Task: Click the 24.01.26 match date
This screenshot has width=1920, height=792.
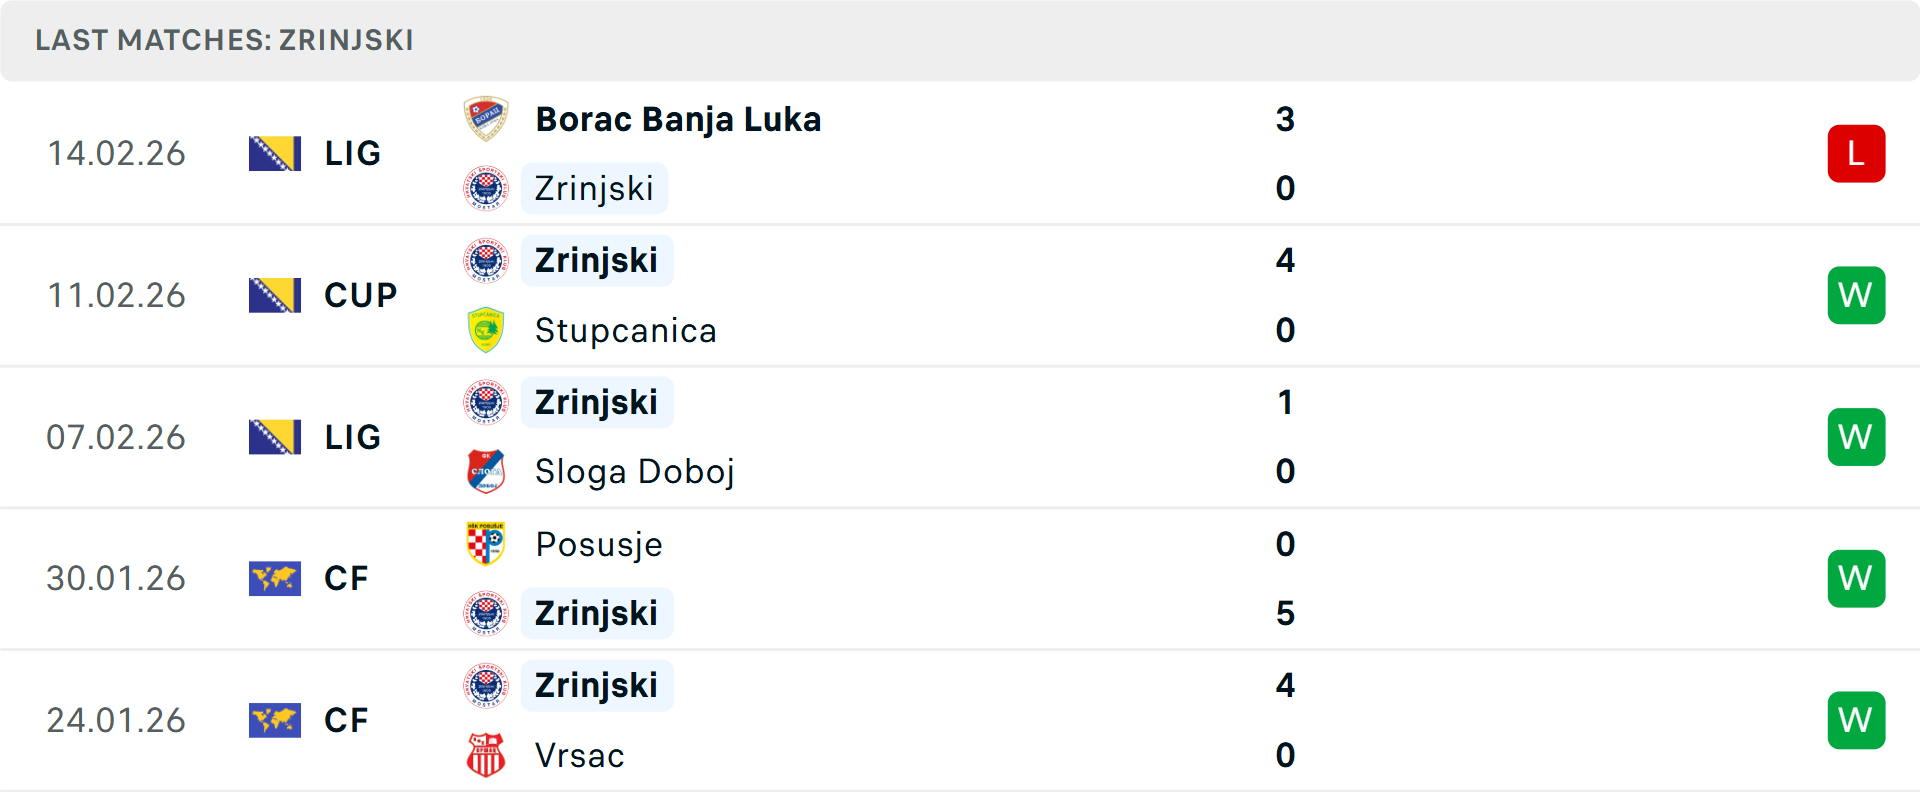Action: tap(116, 720)
